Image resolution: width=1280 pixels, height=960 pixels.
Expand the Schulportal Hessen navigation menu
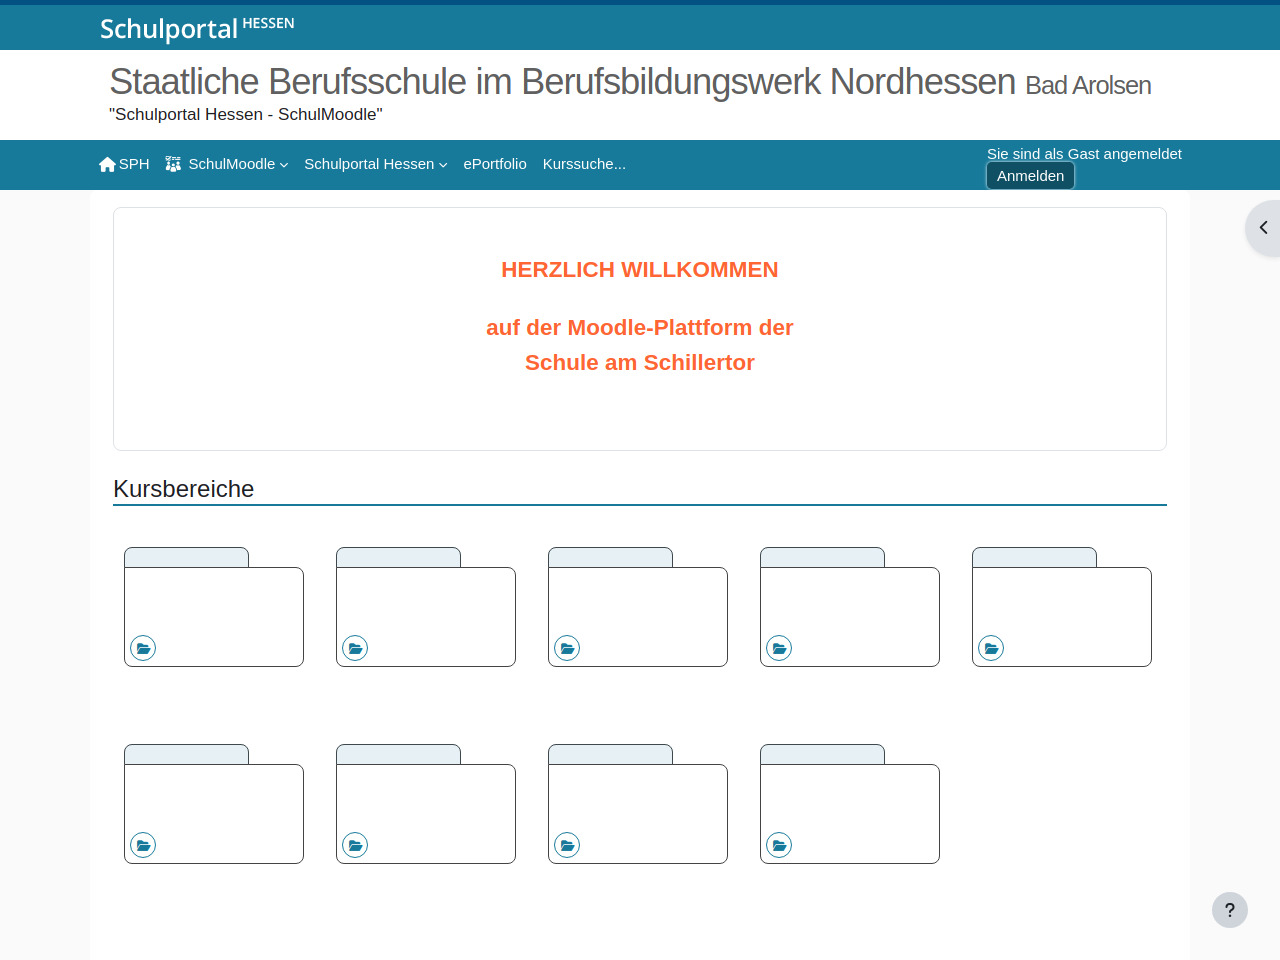pos(375,164)
